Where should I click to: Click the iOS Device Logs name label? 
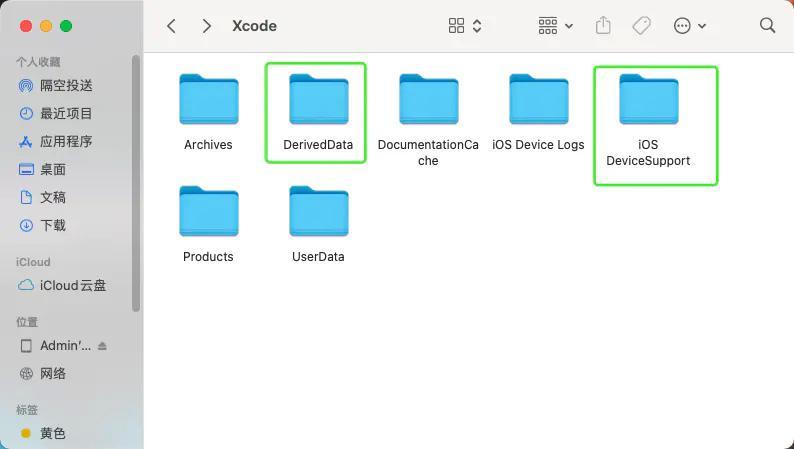point(538,145)
